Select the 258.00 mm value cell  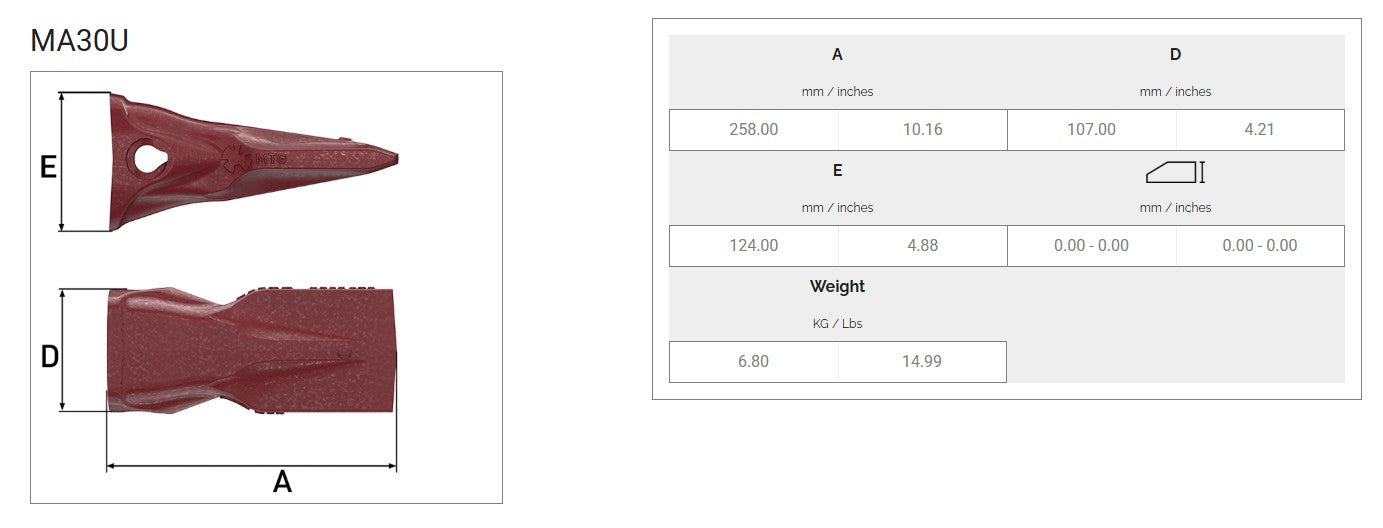pos(754,130)
